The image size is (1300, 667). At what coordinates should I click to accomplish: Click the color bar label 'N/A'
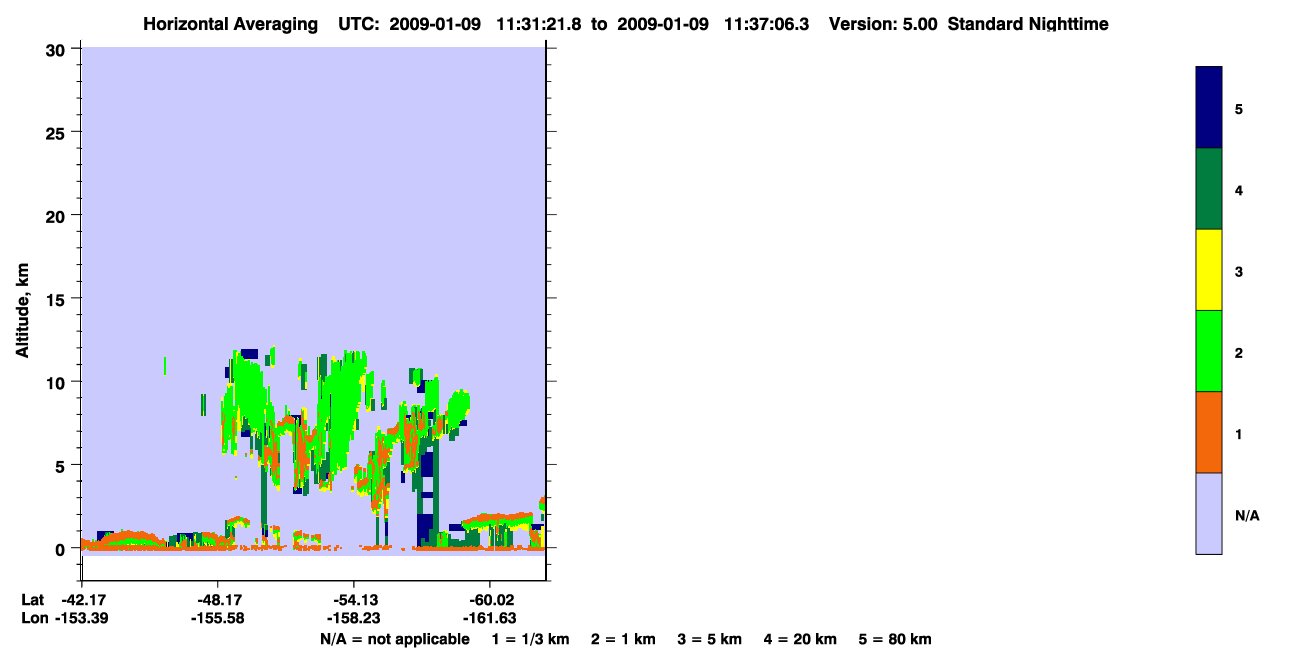(1246, 516)
